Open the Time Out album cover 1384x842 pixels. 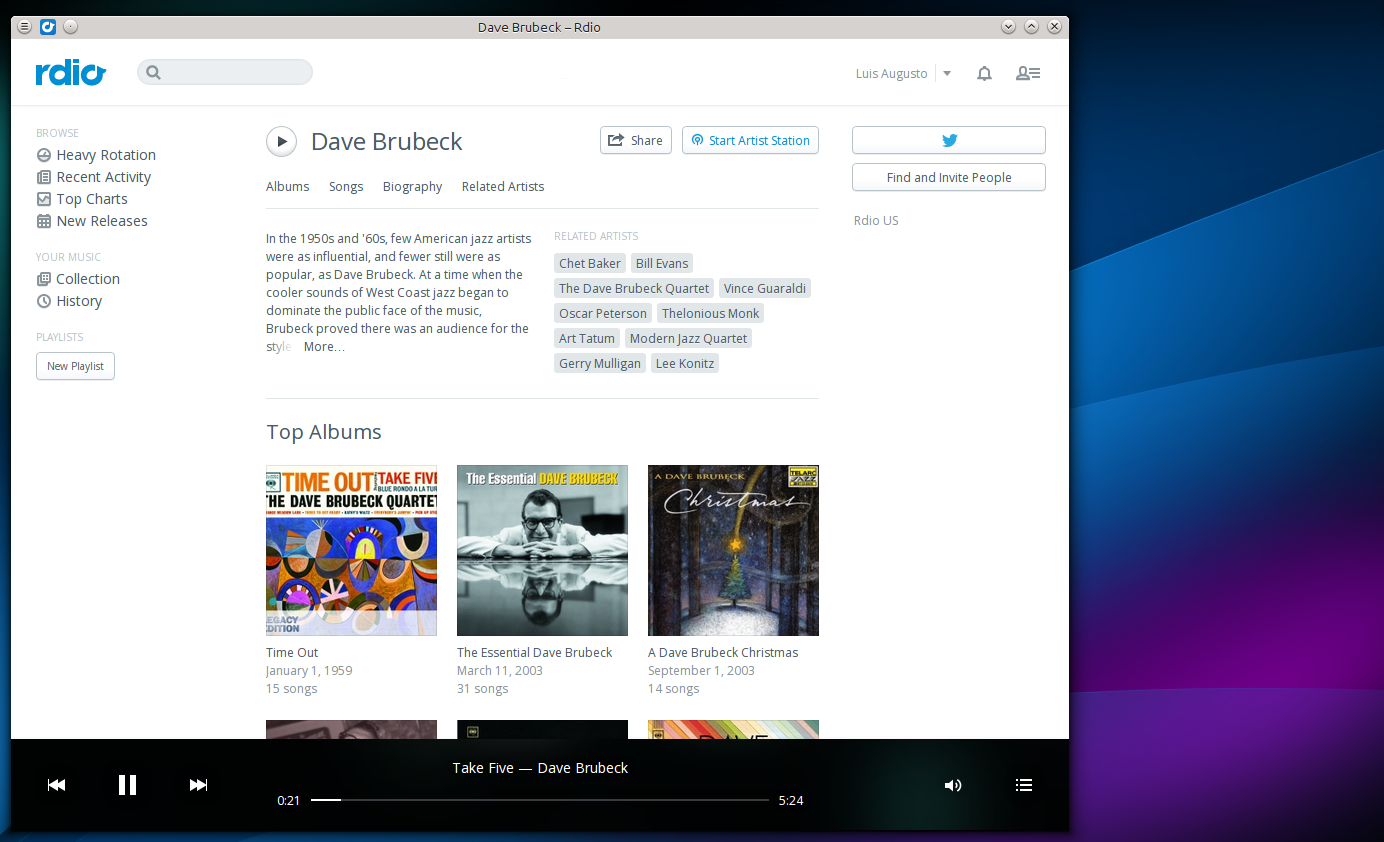click(351, 550)
